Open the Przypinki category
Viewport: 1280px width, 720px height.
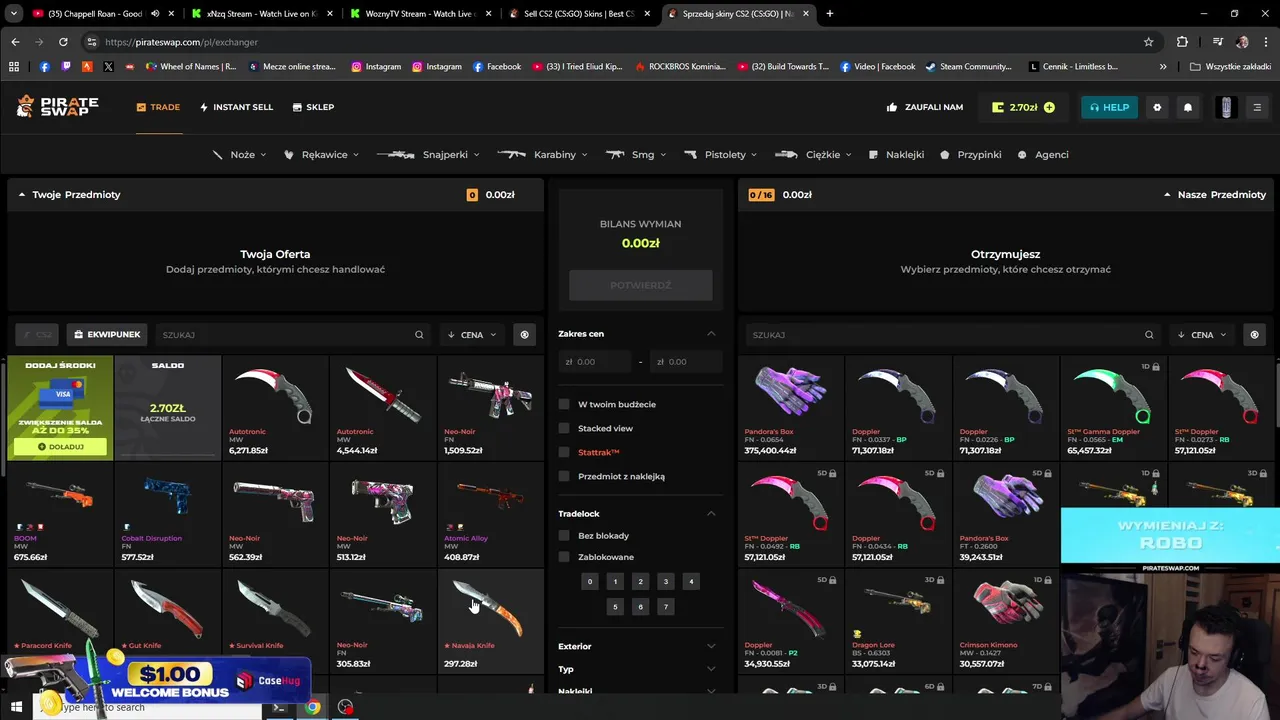(971, 155)
